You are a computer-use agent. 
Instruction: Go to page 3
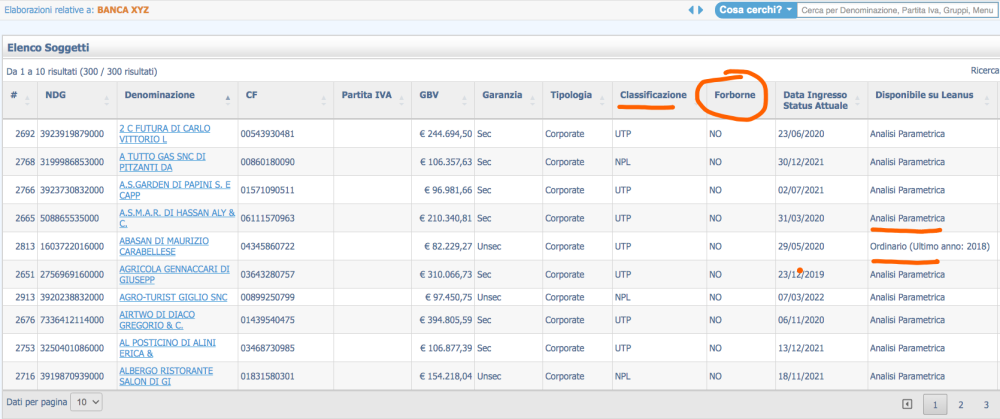point(986,405)
